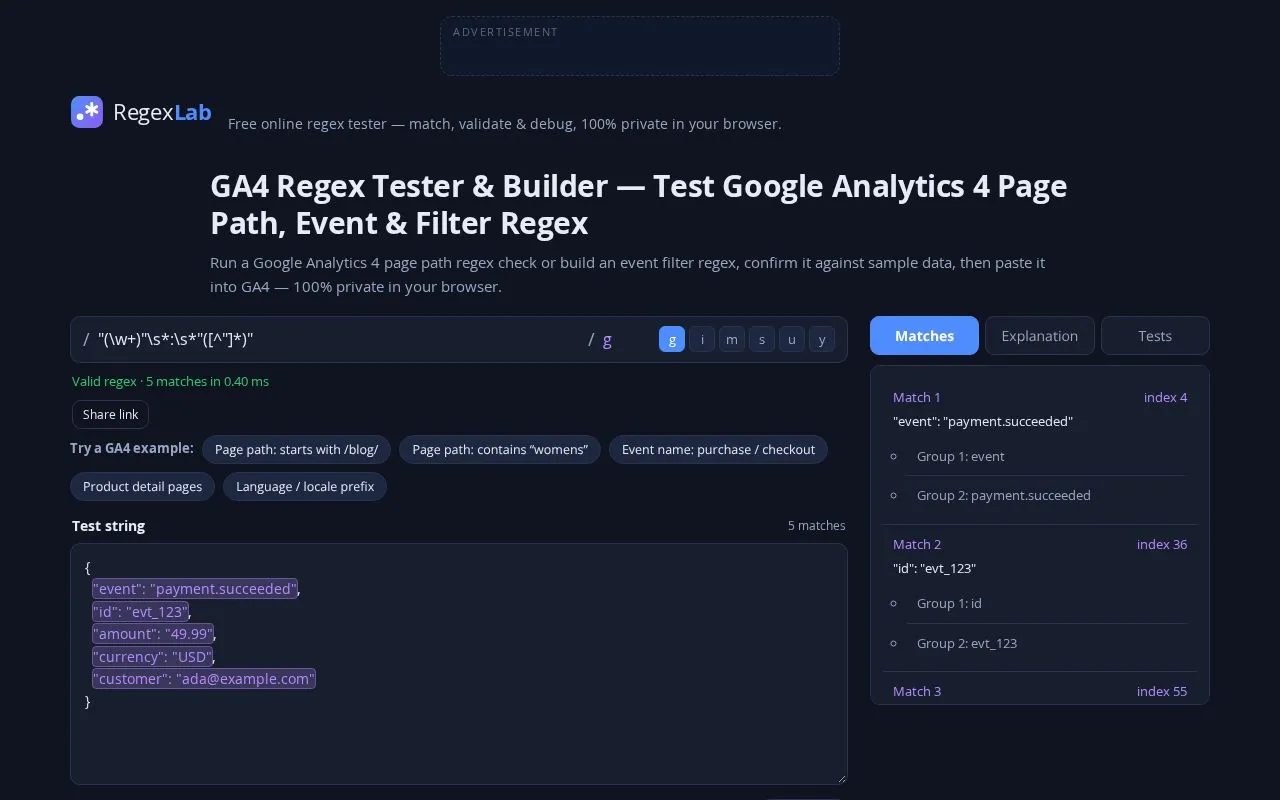Click 'Group 2: payment.succeeded' result row

click(1004, 495)
